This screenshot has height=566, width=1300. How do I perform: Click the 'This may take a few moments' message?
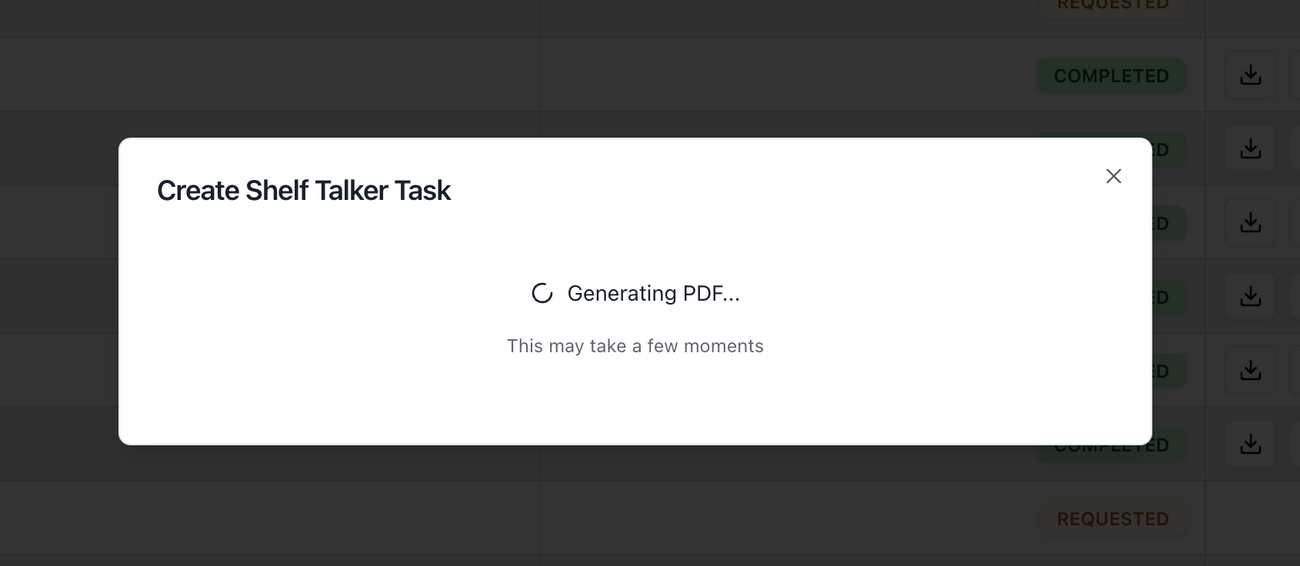coord(635,346)
